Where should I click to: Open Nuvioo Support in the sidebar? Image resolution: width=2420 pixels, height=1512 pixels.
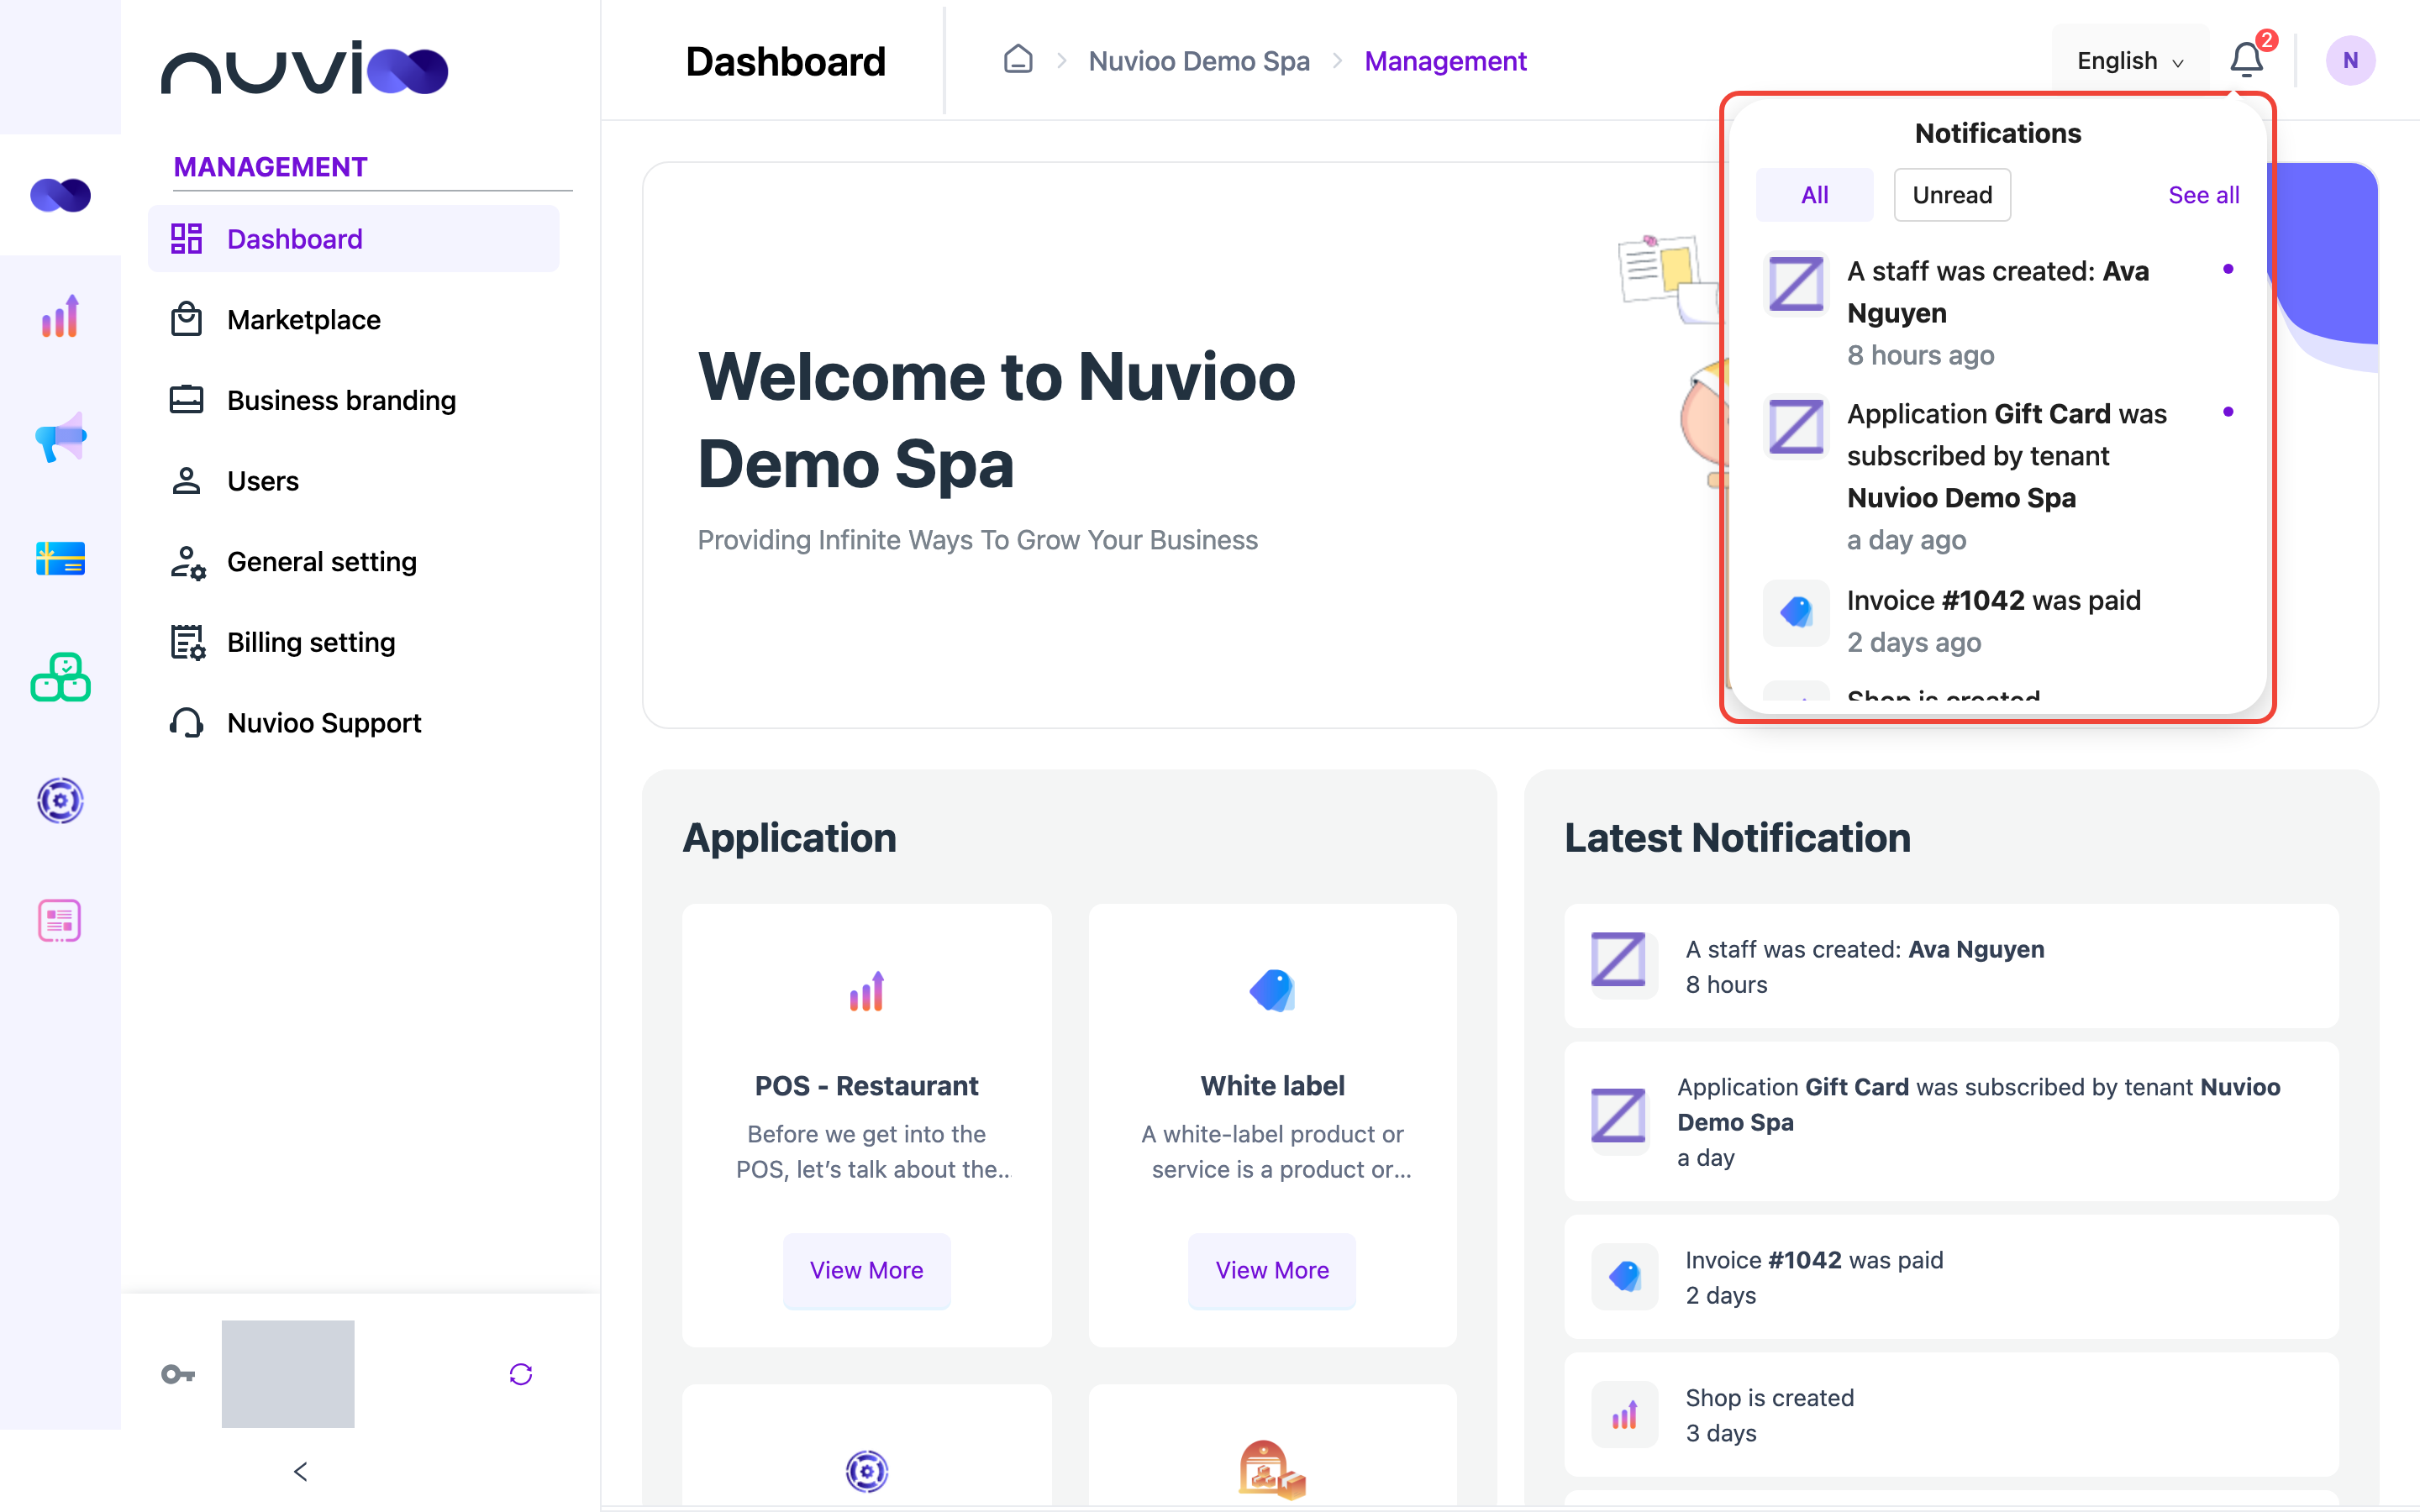coord(354,723)
